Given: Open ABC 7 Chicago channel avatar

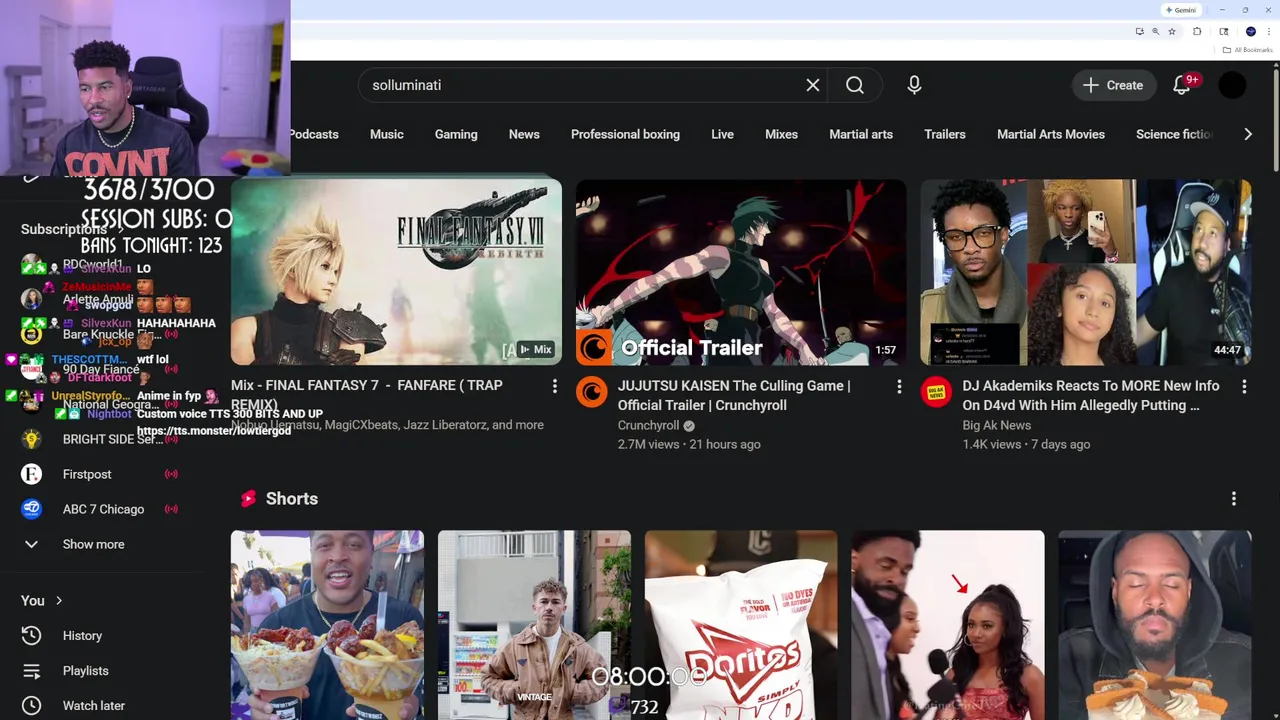Looking at the screenshot, I should pos(31,509).
